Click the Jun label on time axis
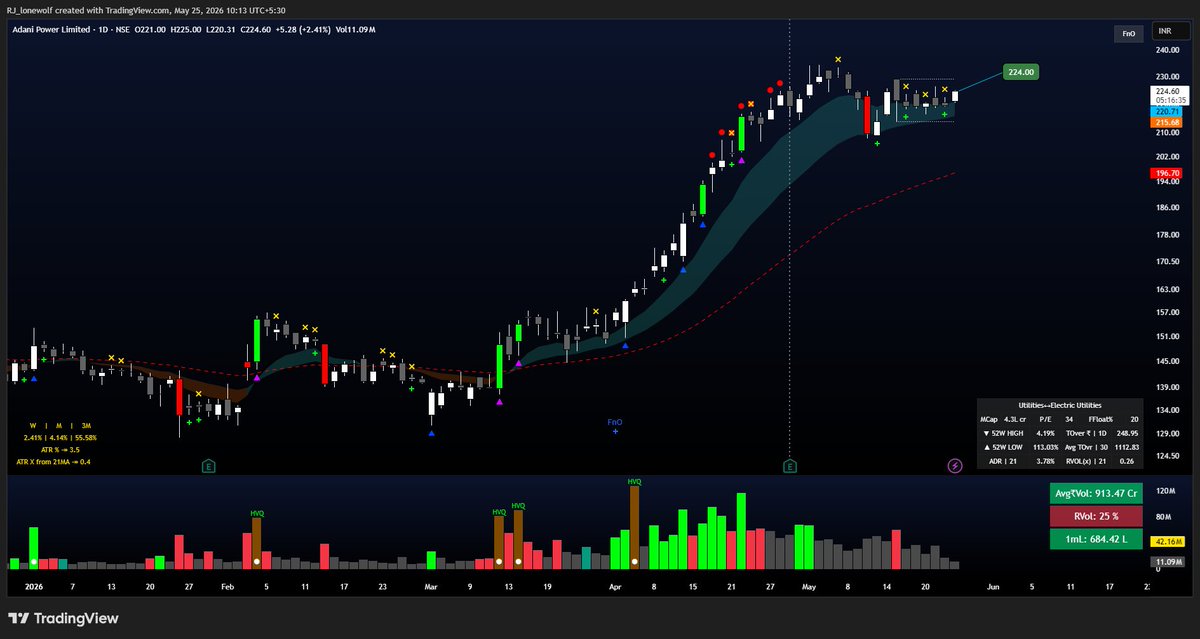 pyautogui.click(x=993, y=587)
